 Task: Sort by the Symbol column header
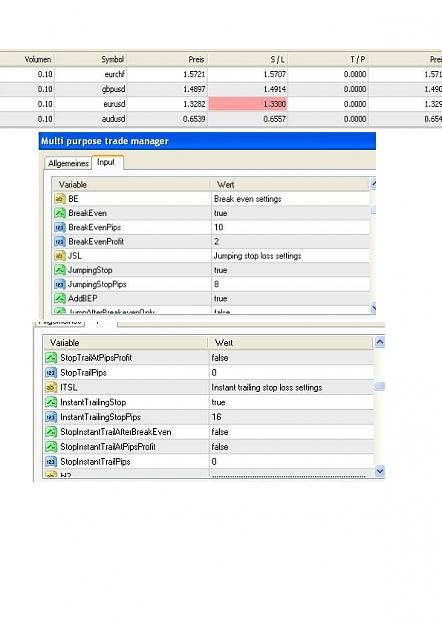pyautogui.click(x=91, y=59)
